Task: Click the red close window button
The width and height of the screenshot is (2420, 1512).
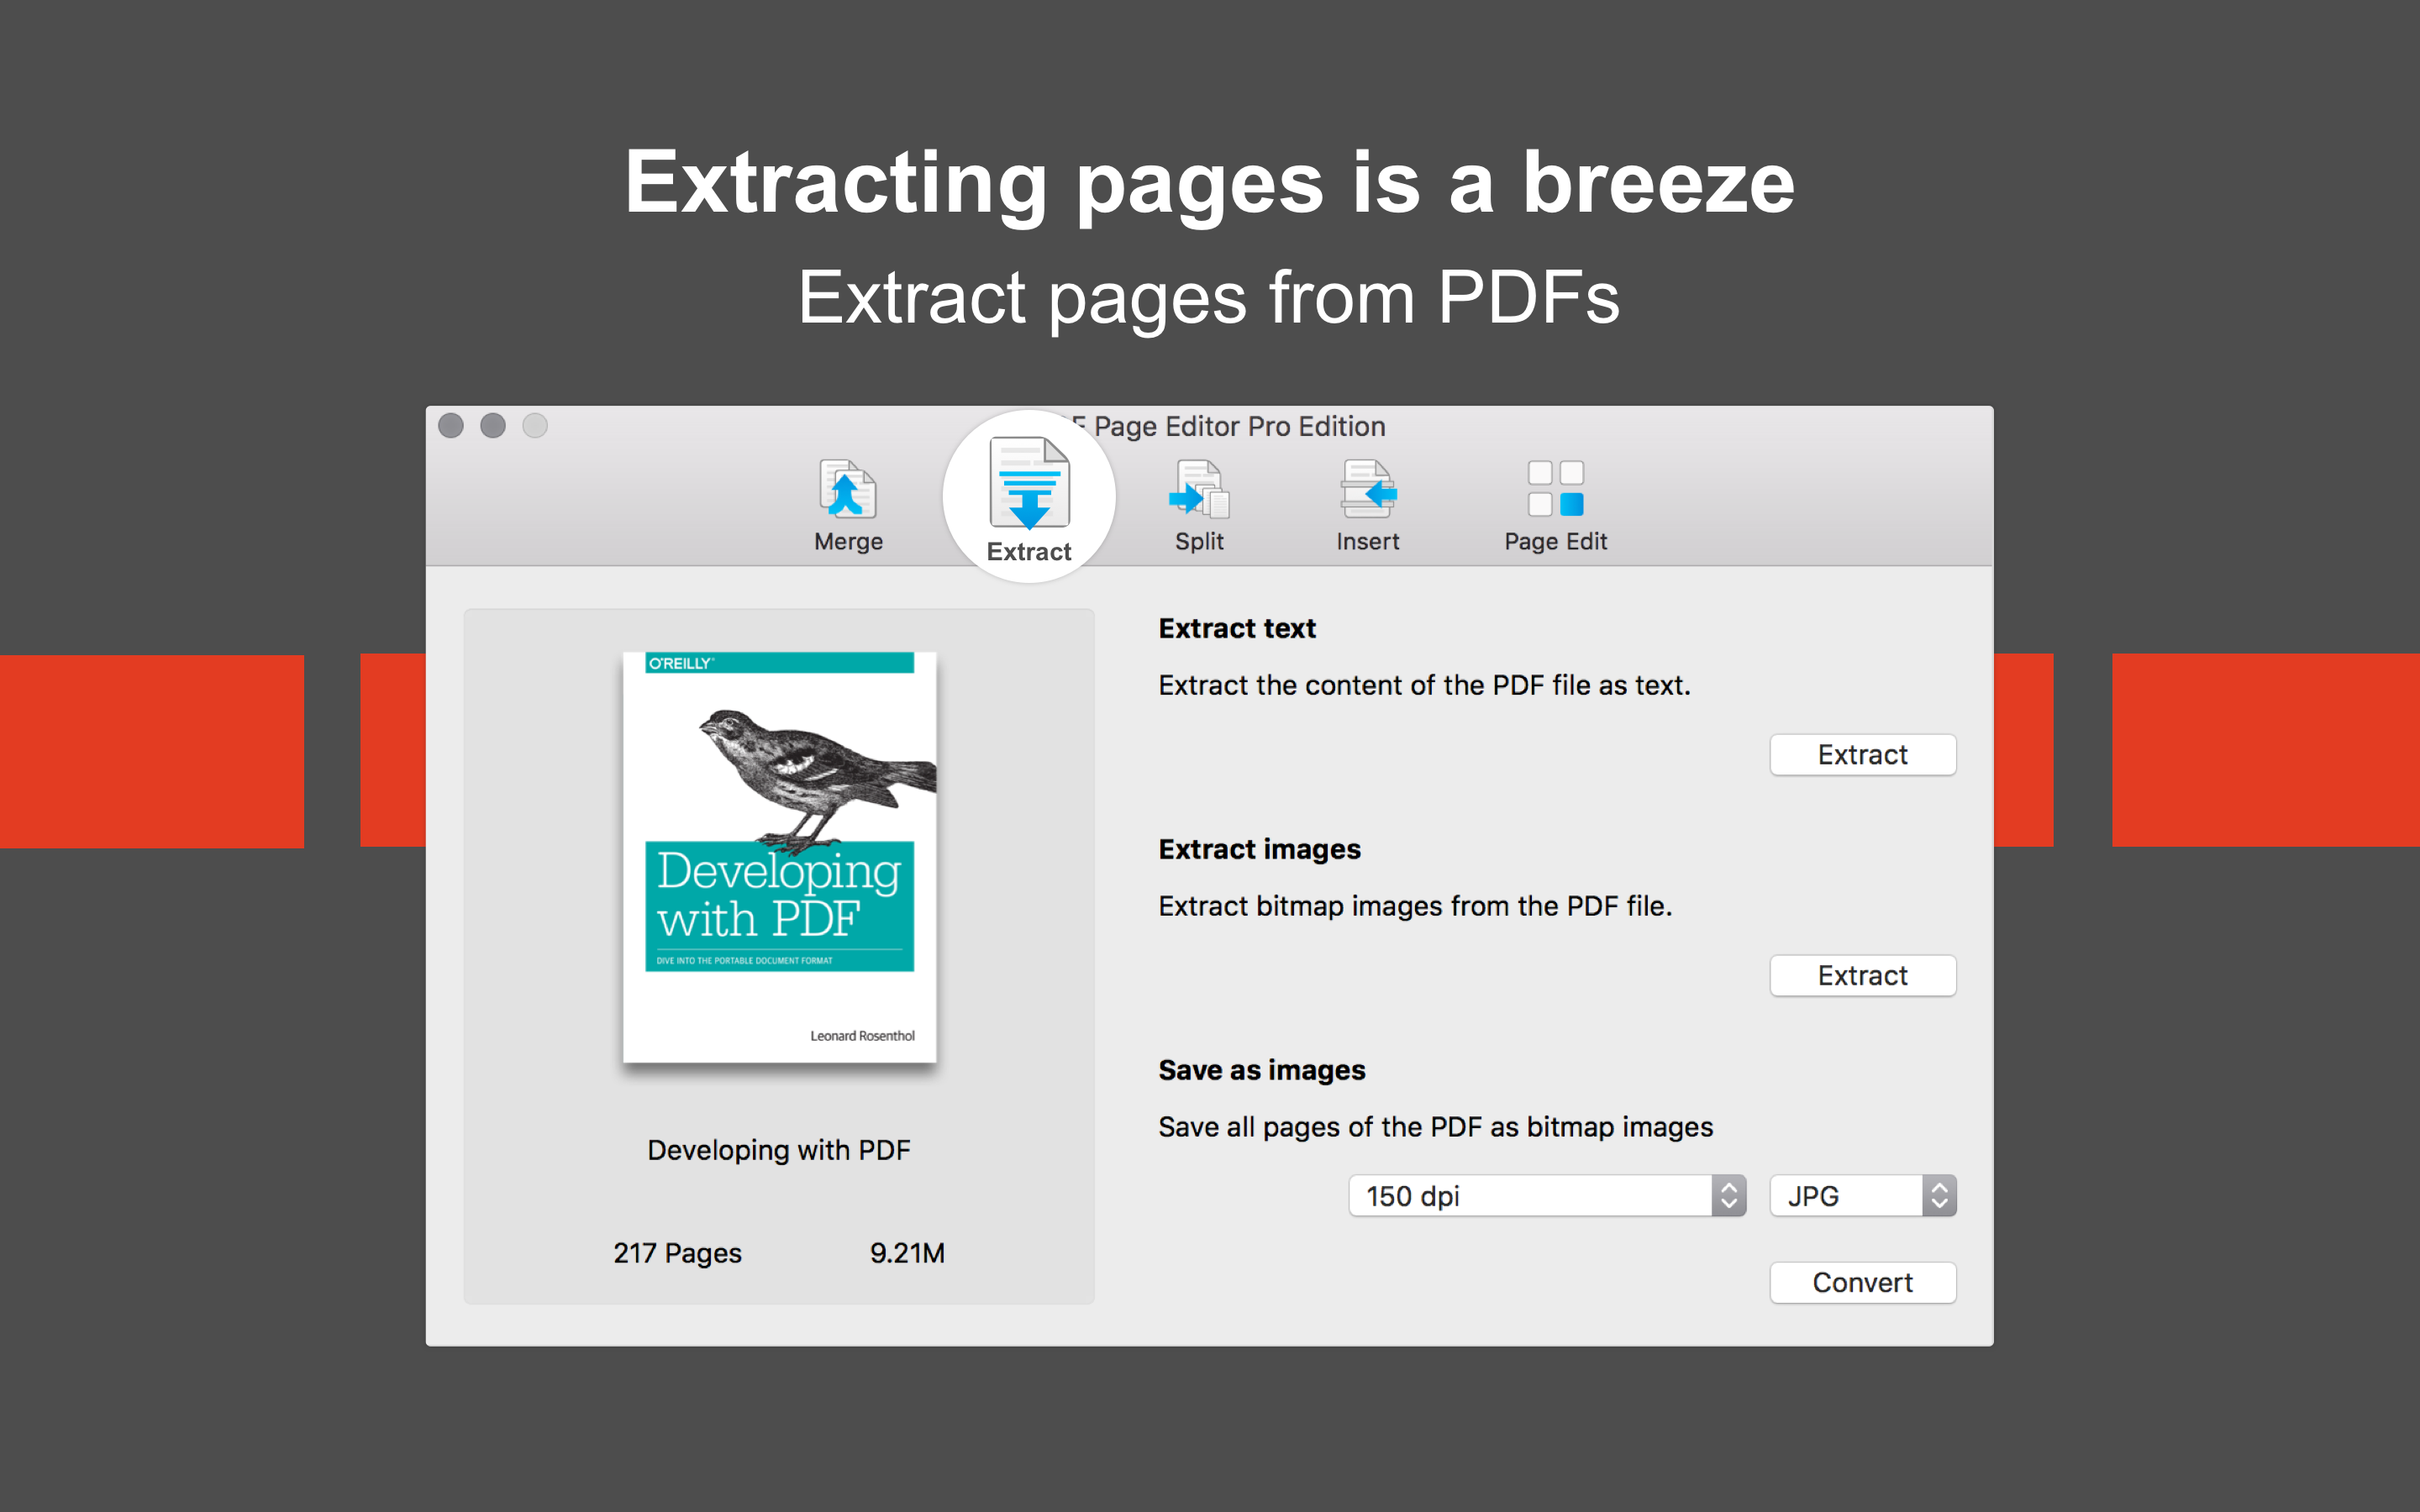Action: tap(451, 426)
